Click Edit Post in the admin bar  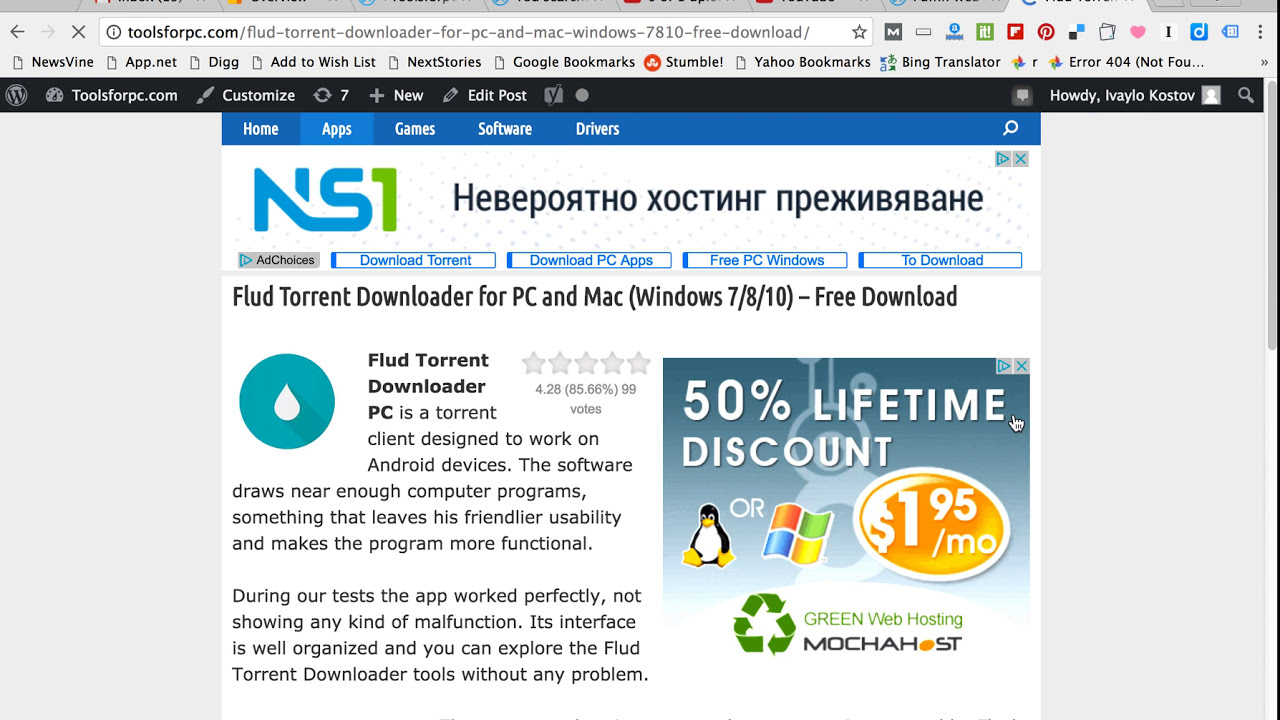point(485,95)
